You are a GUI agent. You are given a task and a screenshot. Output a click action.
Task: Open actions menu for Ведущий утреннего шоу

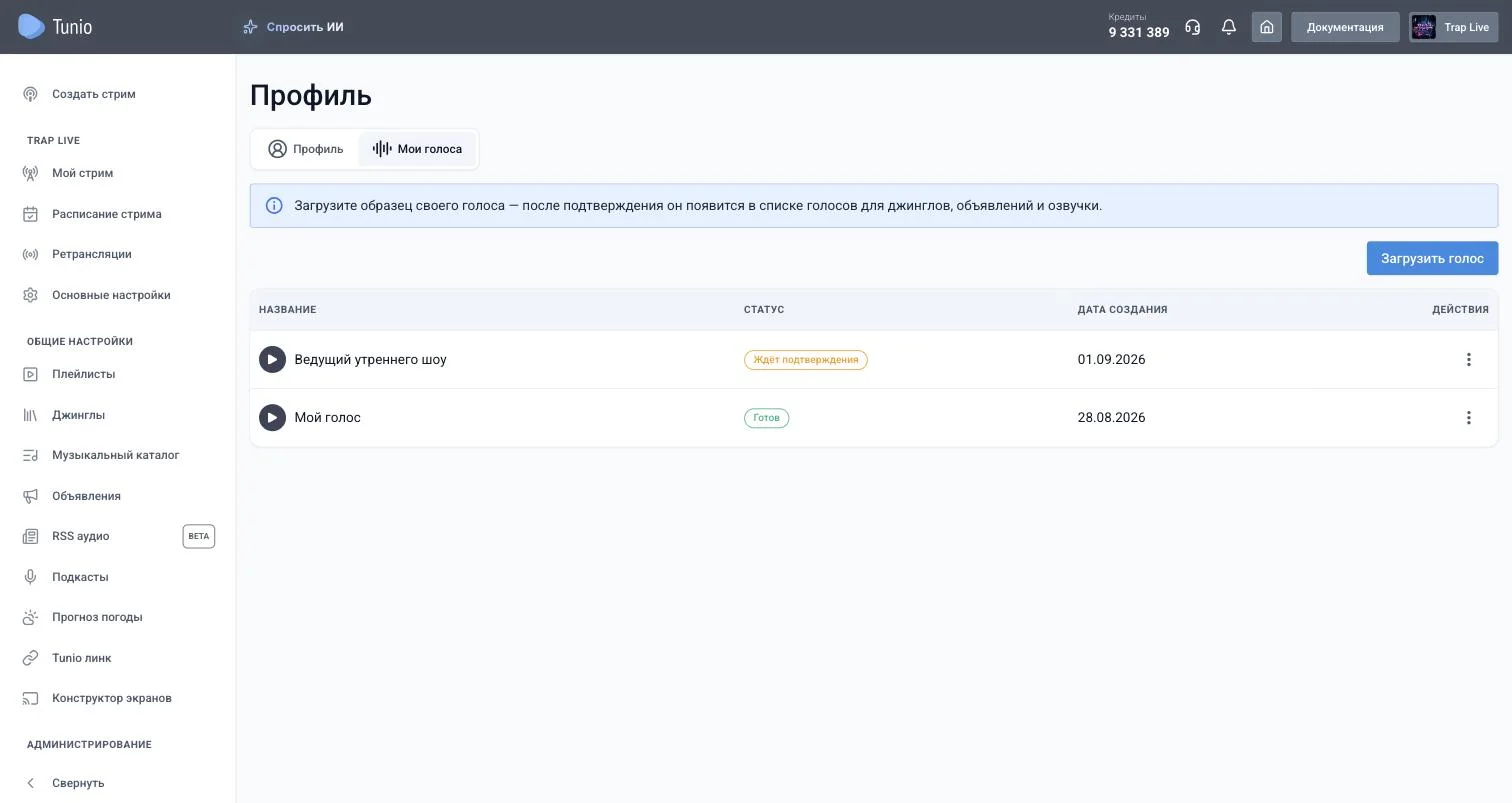(x=1468, y=359)
